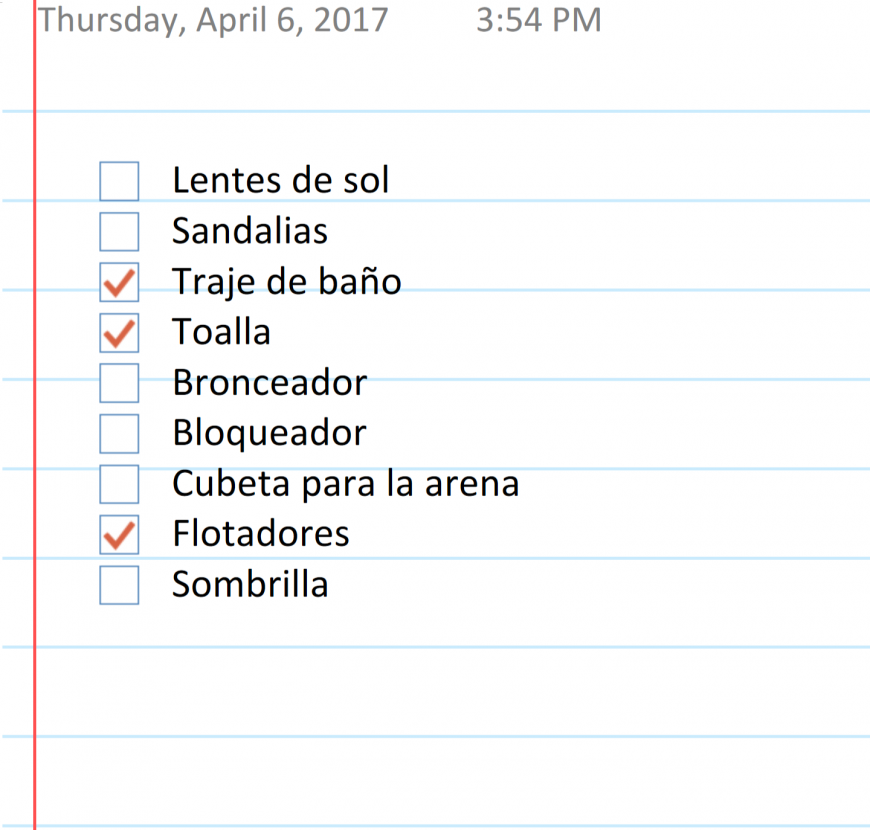870x830 pixels.
Task: Uncheck the Traje de baño checkbox
Action: click(x=119, y=282)
